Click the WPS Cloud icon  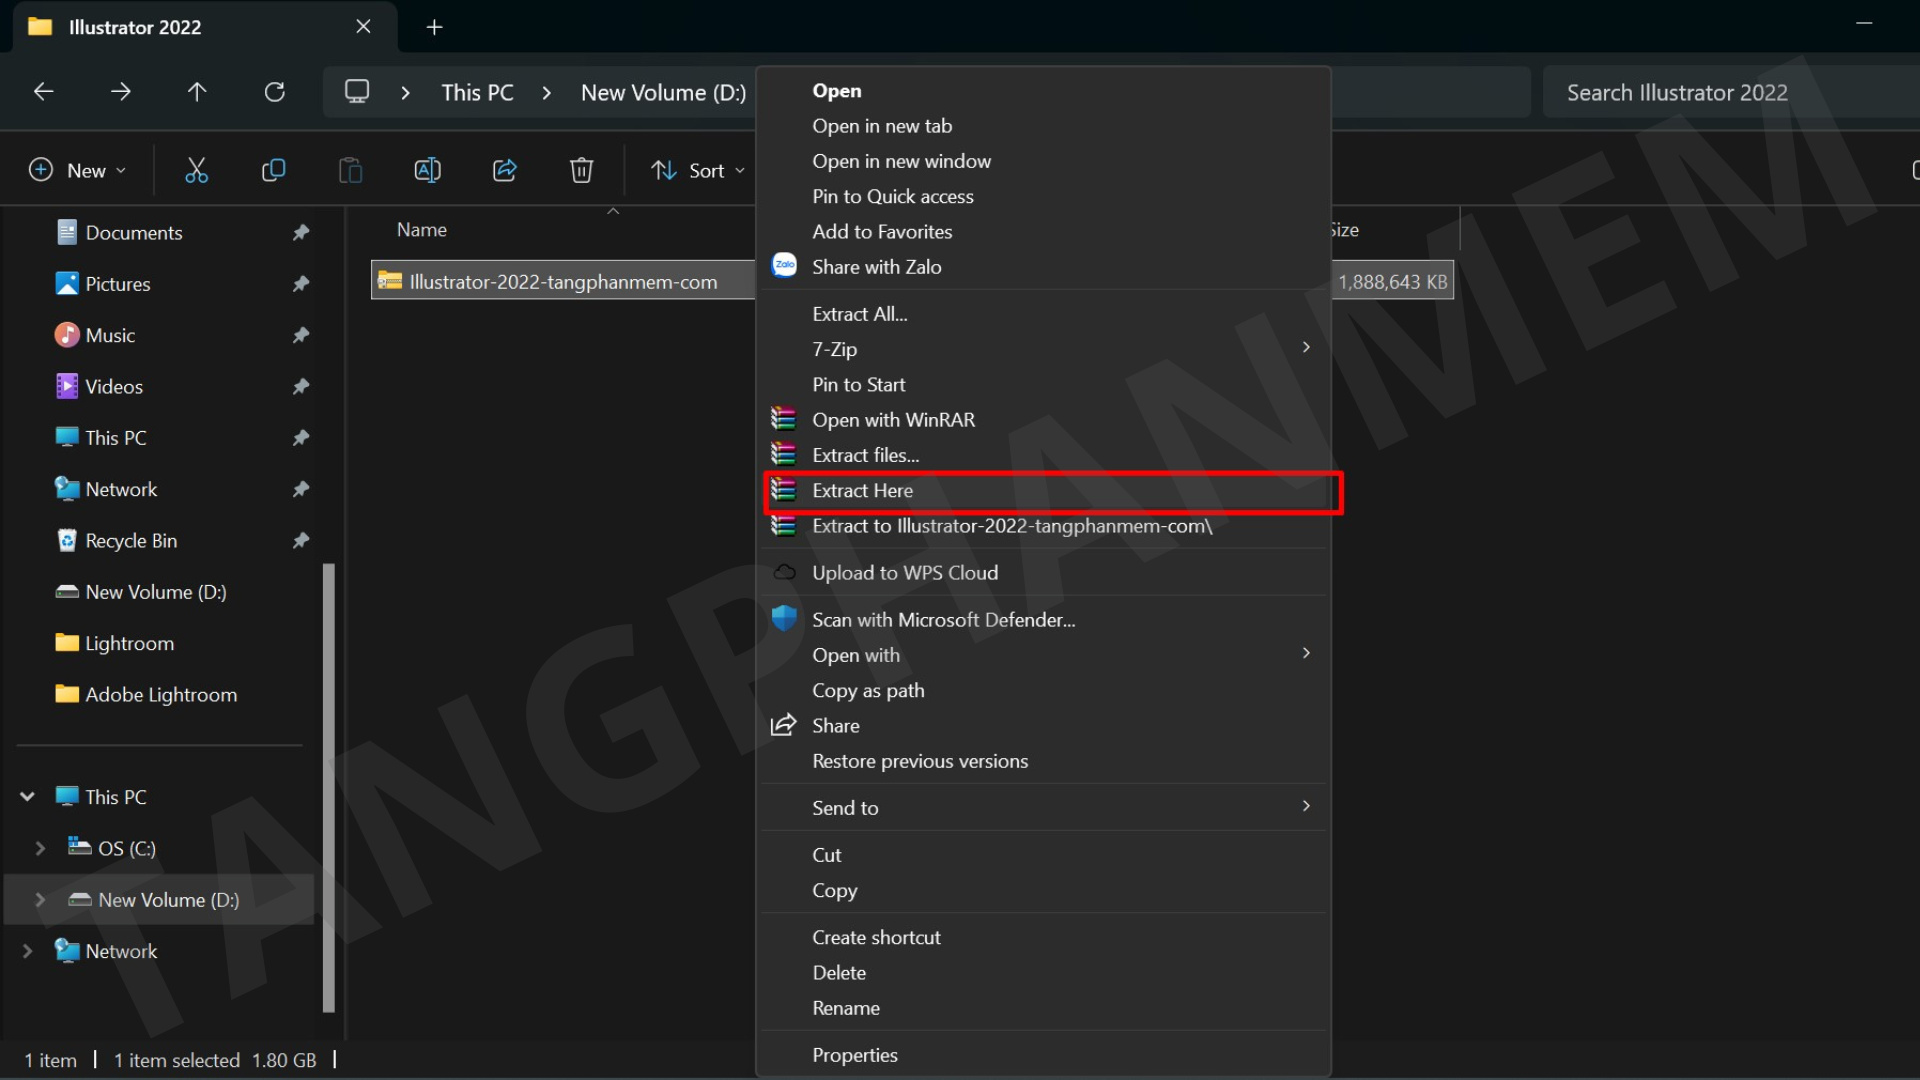point(785,572)
